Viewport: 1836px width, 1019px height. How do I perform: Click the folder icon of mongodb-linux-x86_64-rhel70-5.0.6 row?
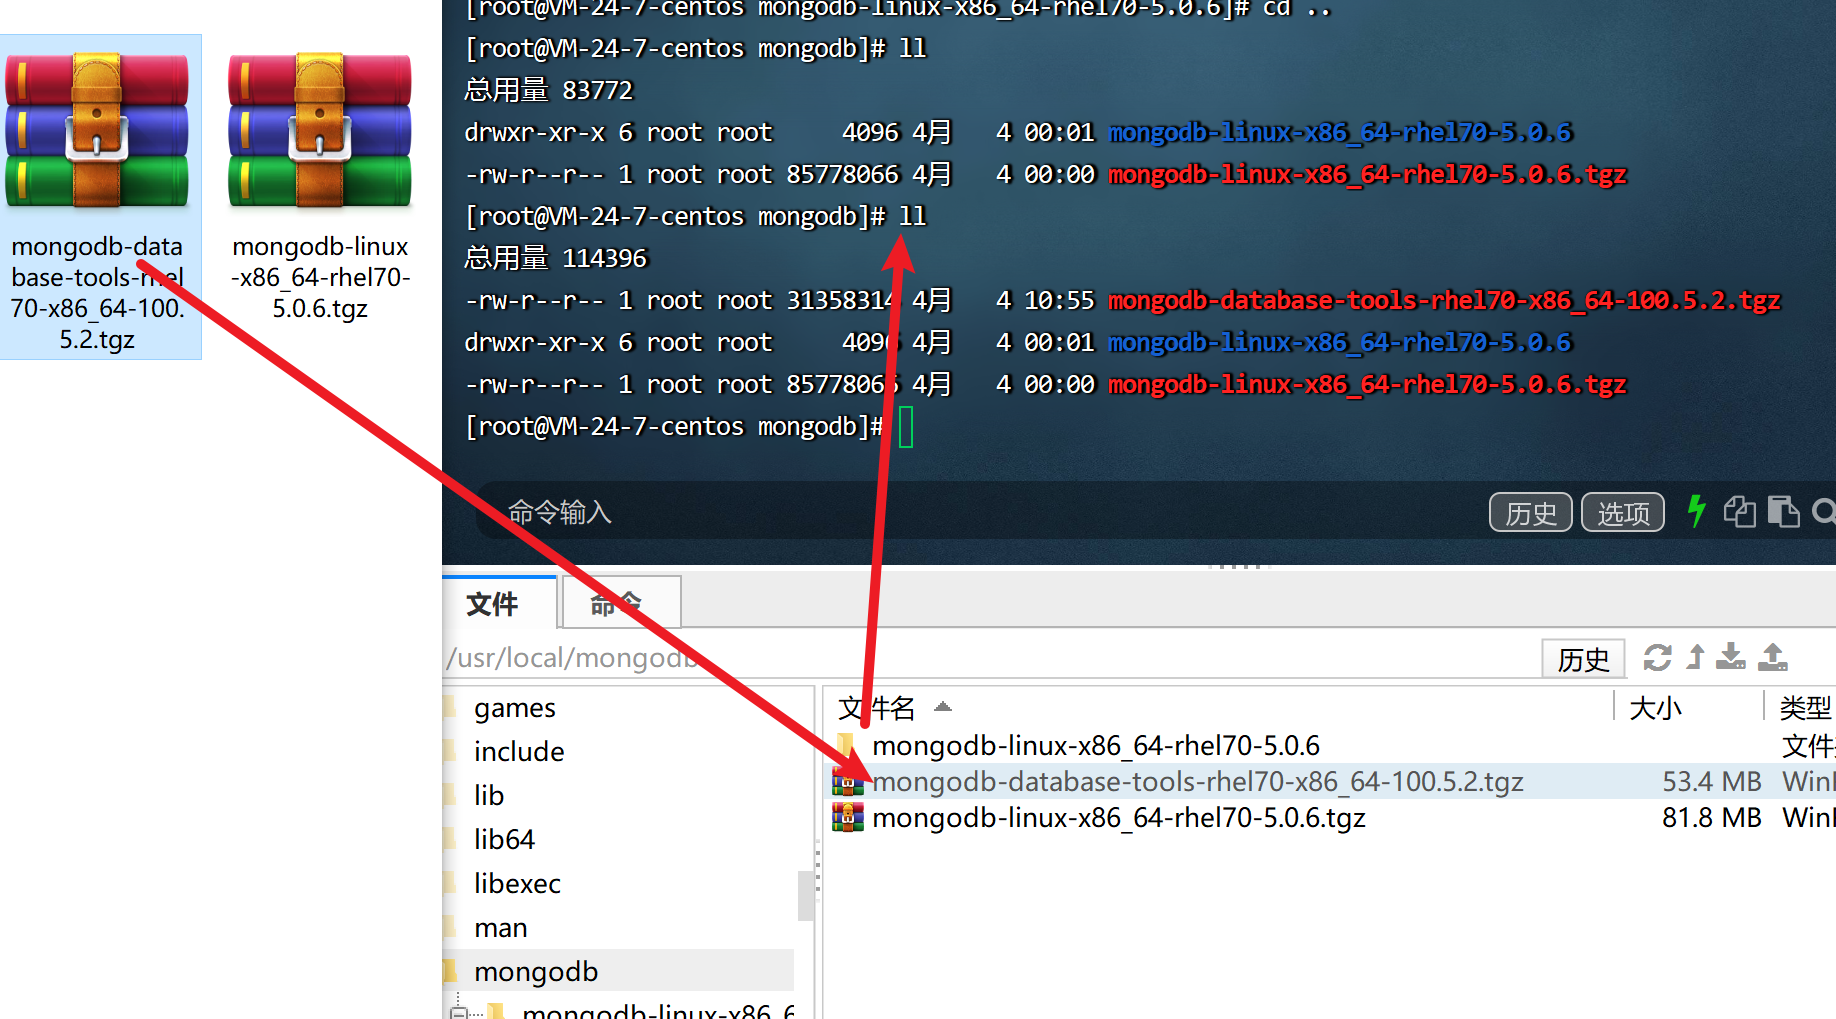coord(848,745)
